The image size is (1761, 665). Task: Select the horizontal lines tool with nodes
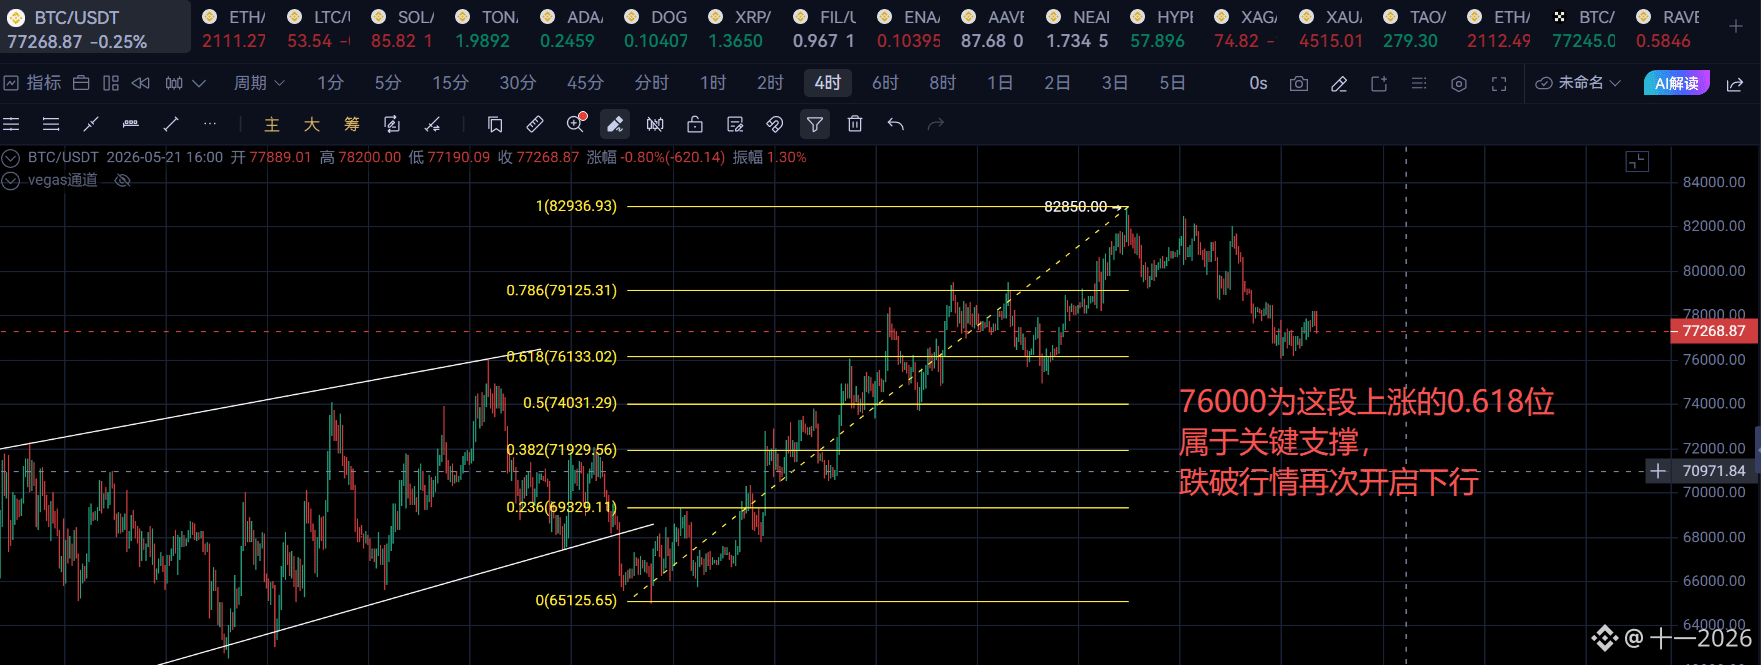pyautogui.click(x=11, y=124)
